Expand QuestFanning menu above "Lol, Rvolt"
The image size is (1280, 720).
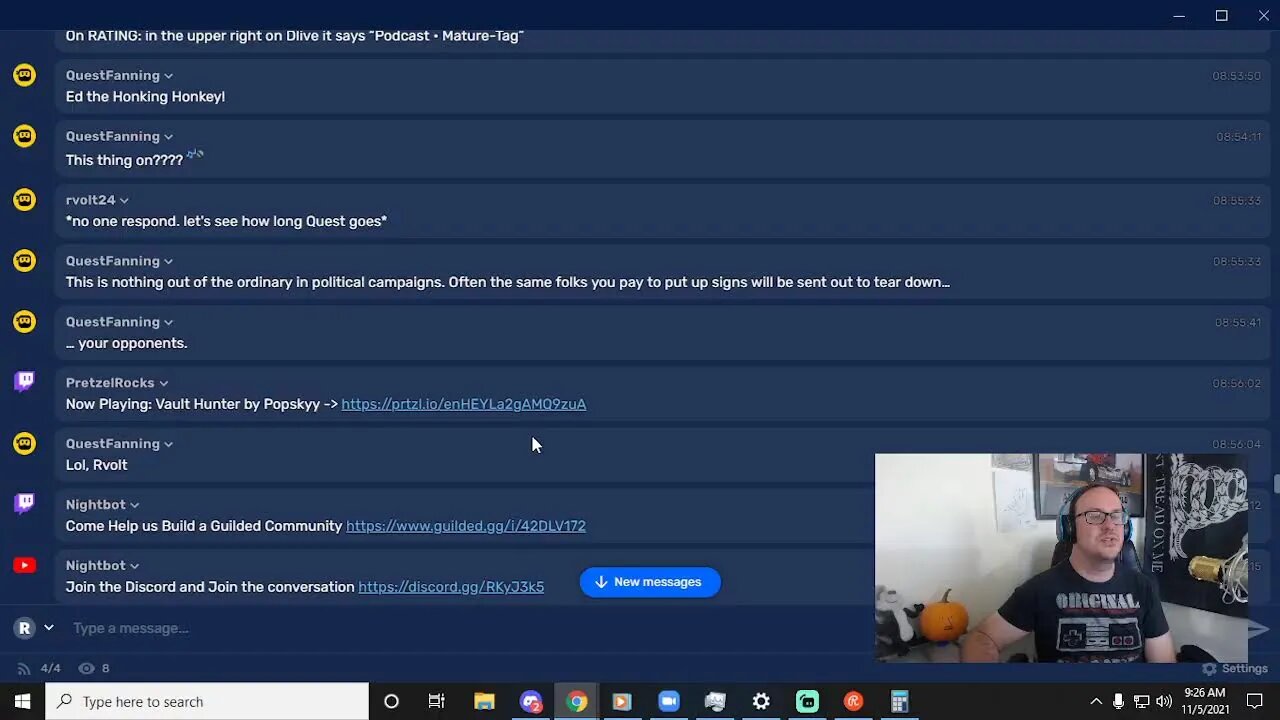point(168,444)
